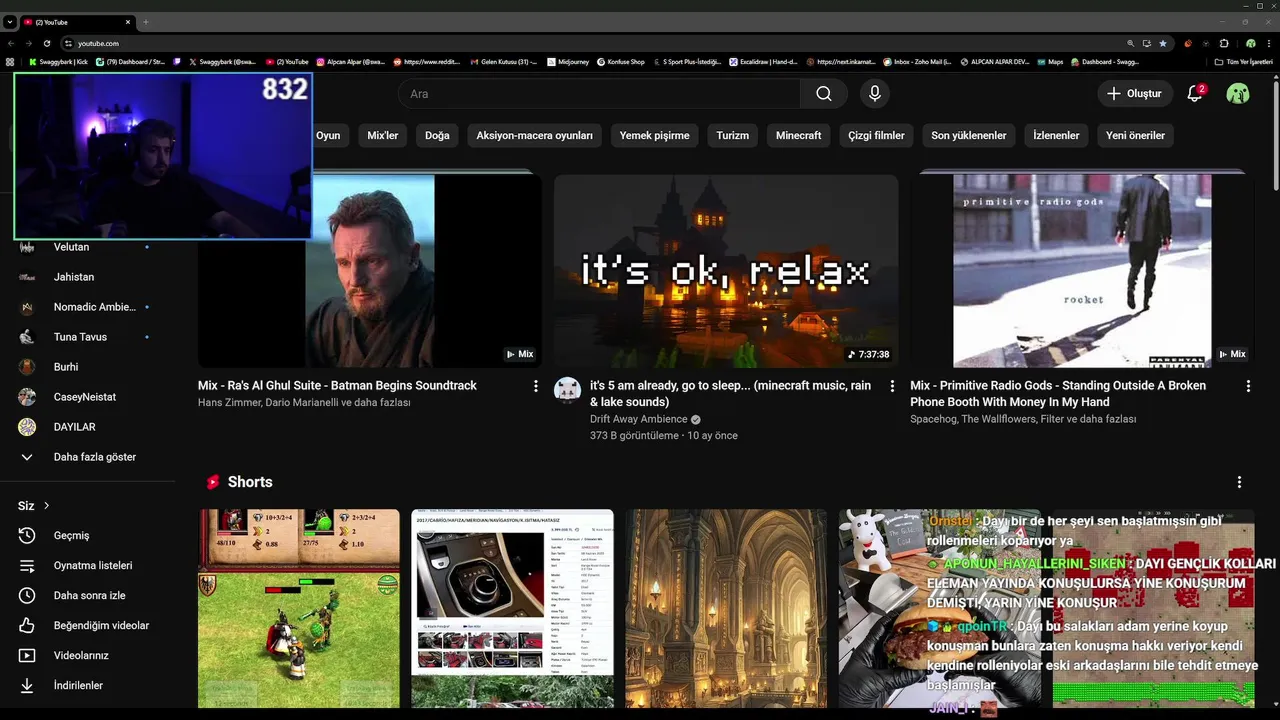
Task: Open a new browser tab
Action: [x=146, y=22]
